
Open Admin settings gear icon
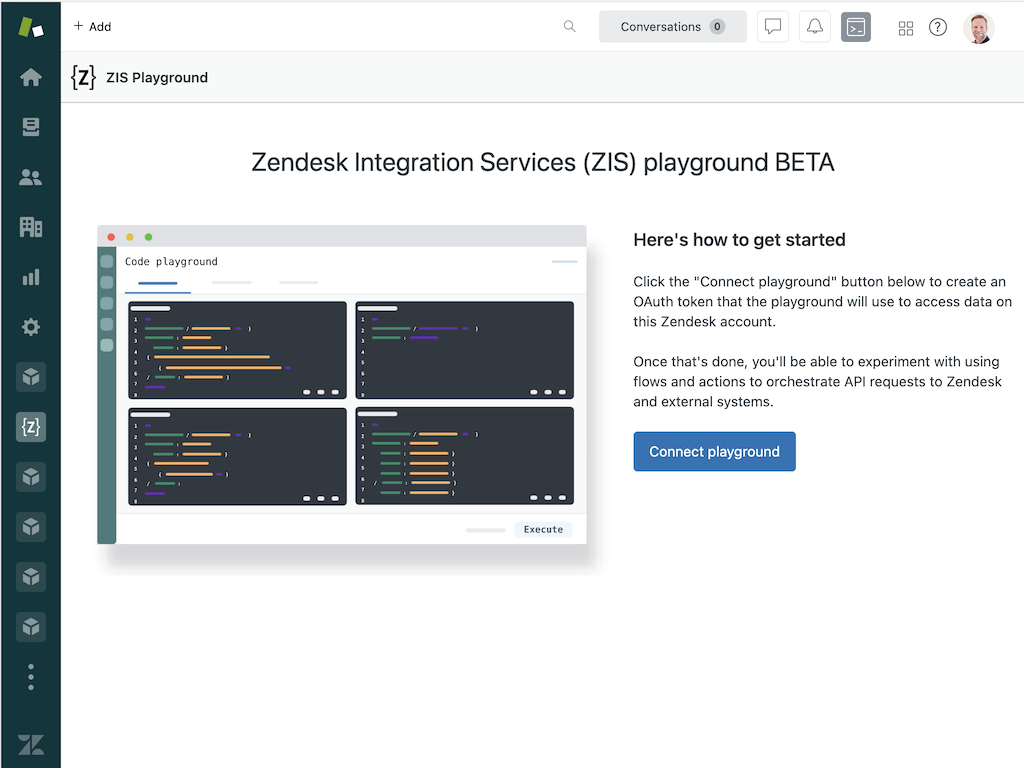[x=31, y=327]
